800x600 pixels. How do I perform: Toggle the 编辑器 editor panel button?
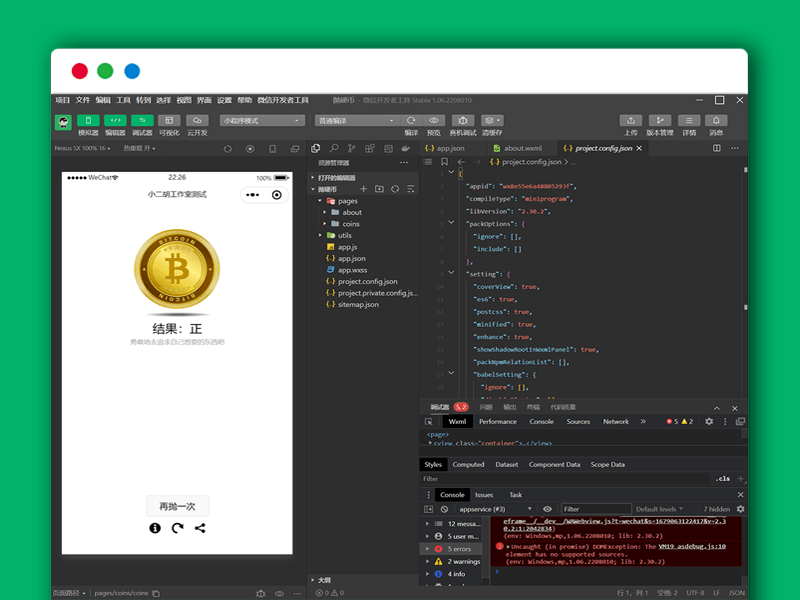pyautogui.click(x=115, y=120)
